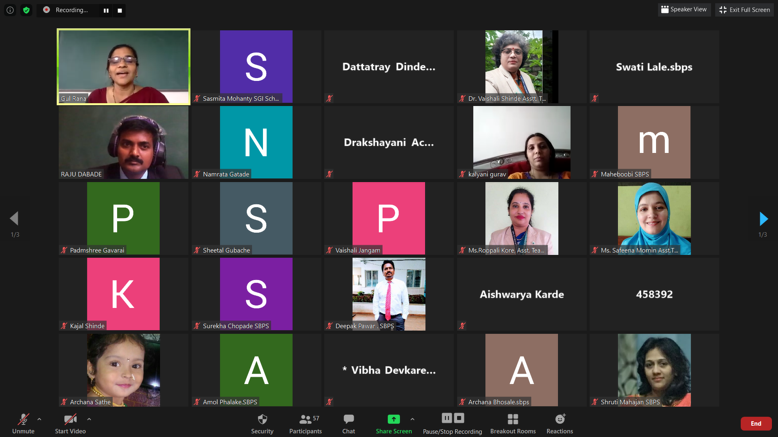Select Amol Phalake.SBPS A avatar tile
This screenshot has width=778, height=437.
(256, 370)
